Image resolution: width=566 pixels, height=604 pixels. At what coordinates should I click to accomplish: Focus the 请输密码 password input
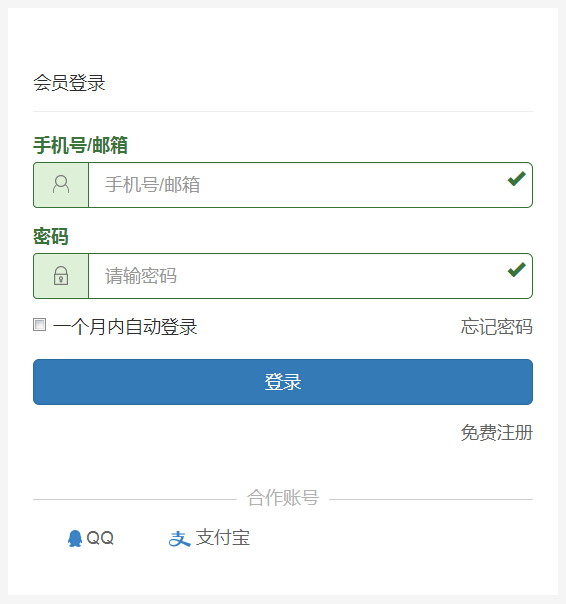(x=310, y=276)
